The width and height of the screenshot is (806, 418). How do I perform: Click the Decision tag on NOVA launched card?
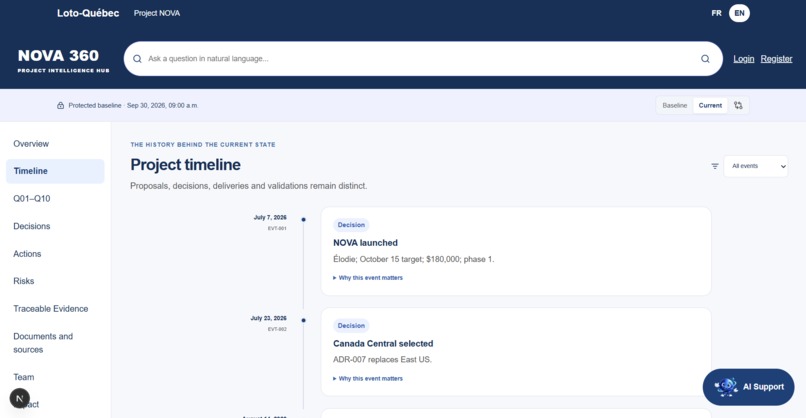(x=351, y=225)
